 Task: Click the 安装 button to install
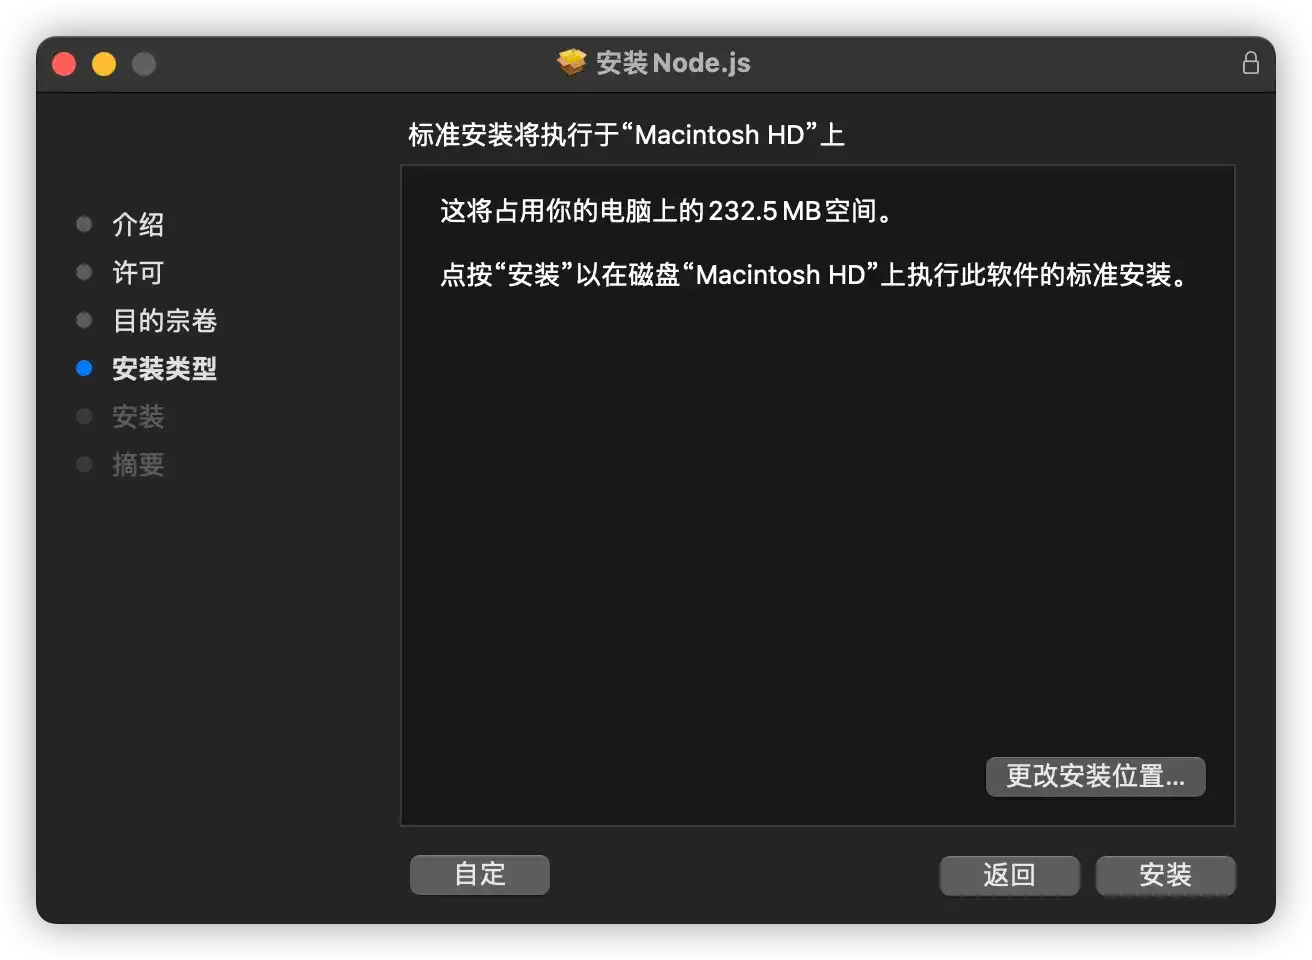pyautogui.click(x=1166, y=875)
